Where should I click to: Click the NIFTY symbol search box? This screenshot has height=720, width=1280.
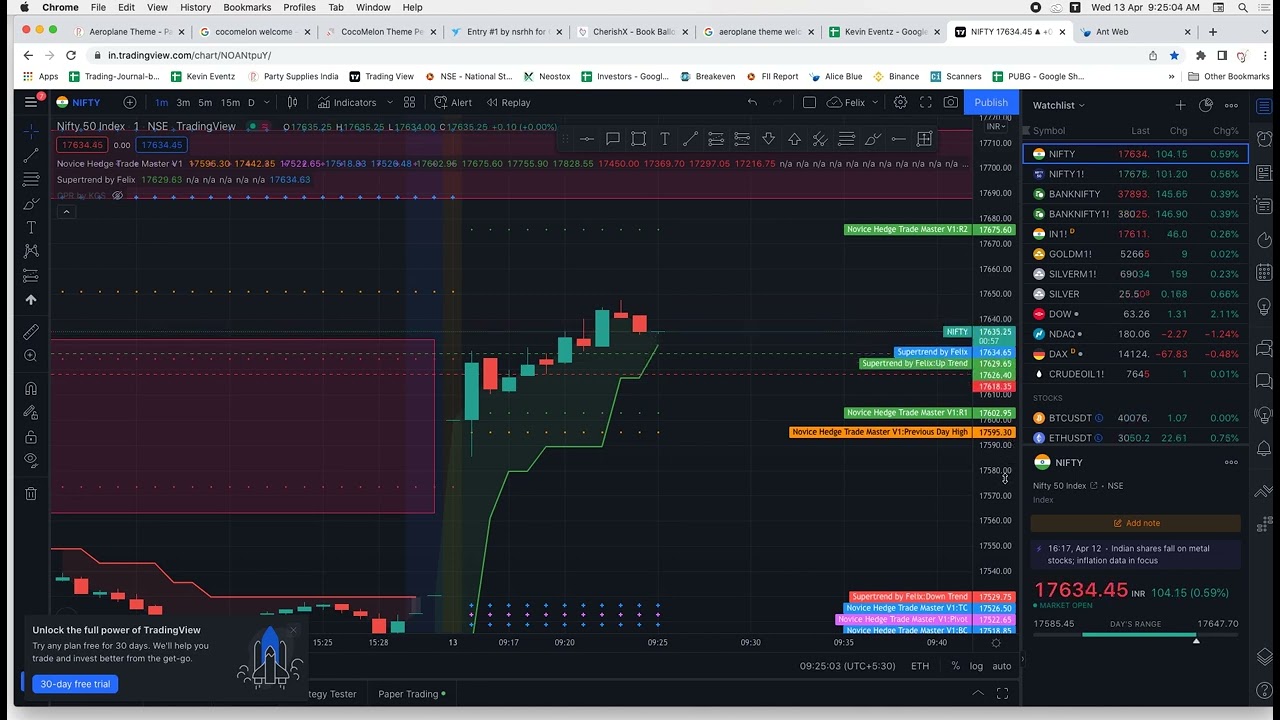pos(79,102)
